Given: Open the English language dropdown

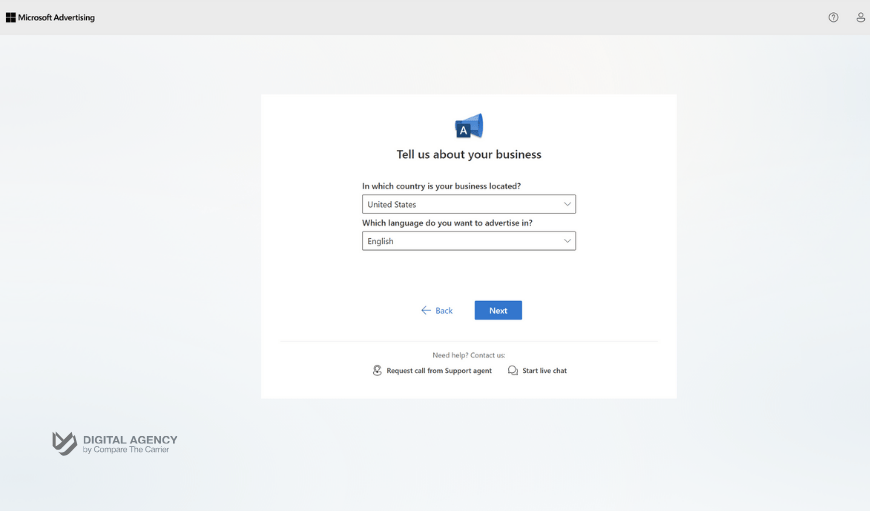Looking at the screenshot, I should pos(469,241).
